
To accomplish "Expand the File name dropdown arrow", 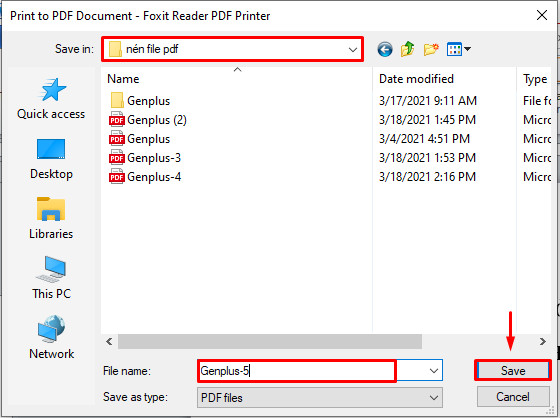I will [x=434, y=371].
